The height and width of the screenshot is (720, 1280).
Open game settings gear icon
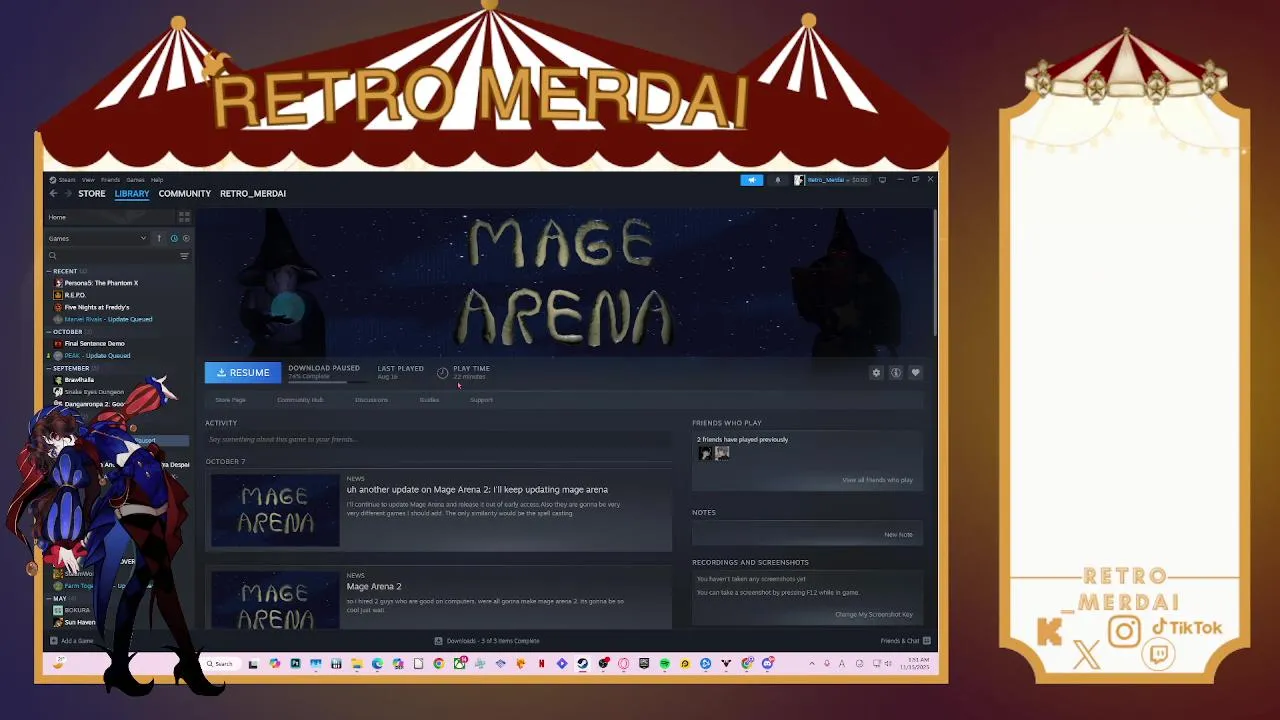(x=876, y=373)
